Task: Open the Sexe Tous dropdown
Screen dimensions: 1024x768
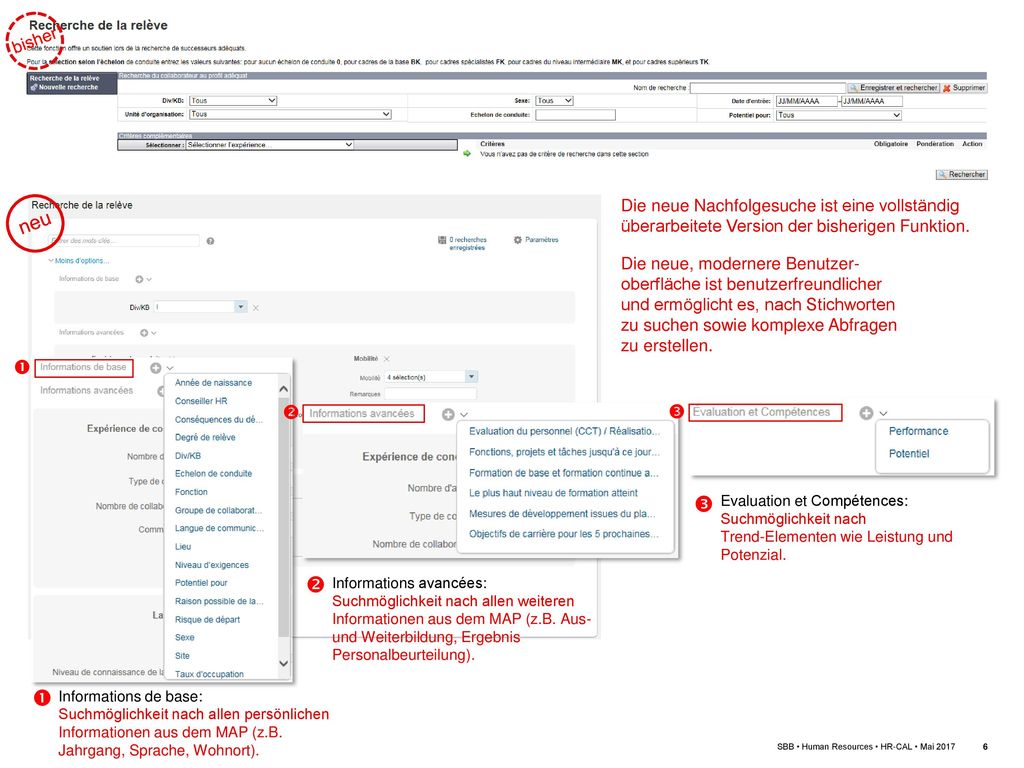Action: [554, 101]
